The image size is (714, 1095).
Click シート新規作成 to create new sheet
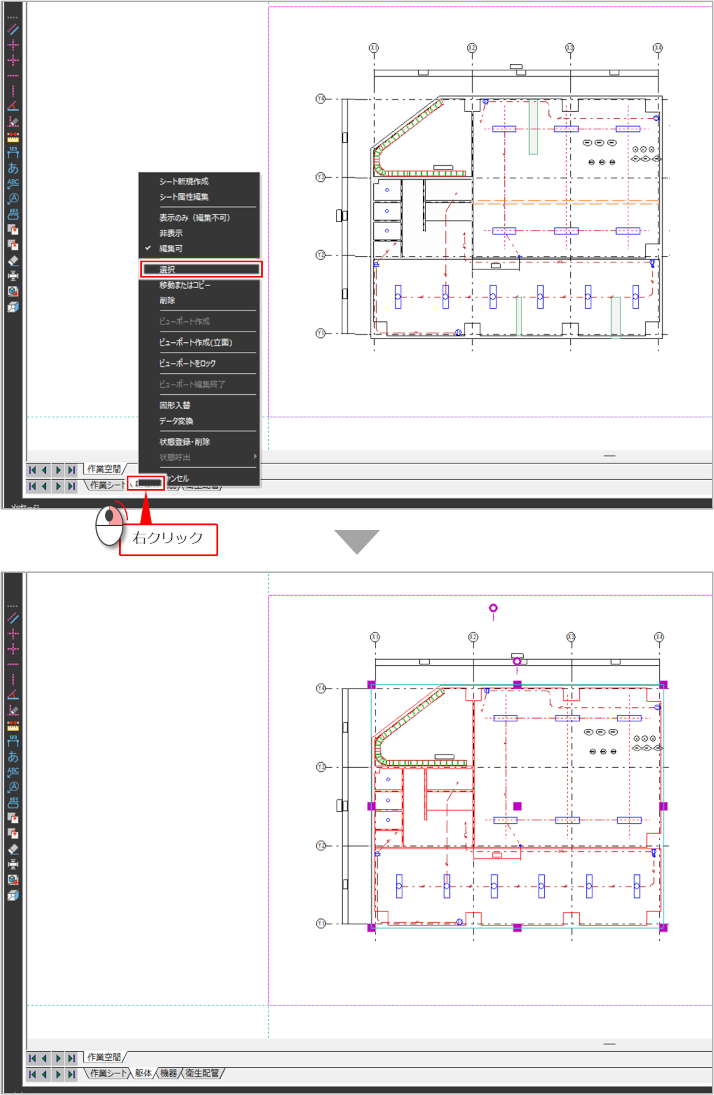(184, 182)
